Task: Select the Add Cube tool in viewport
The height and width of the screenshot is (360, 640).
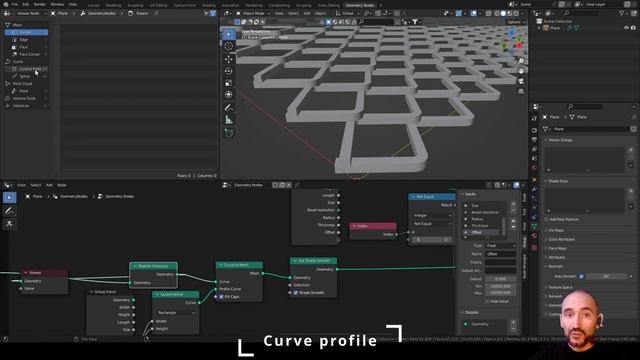Action: pyautogui.click(x=229, y=133)
